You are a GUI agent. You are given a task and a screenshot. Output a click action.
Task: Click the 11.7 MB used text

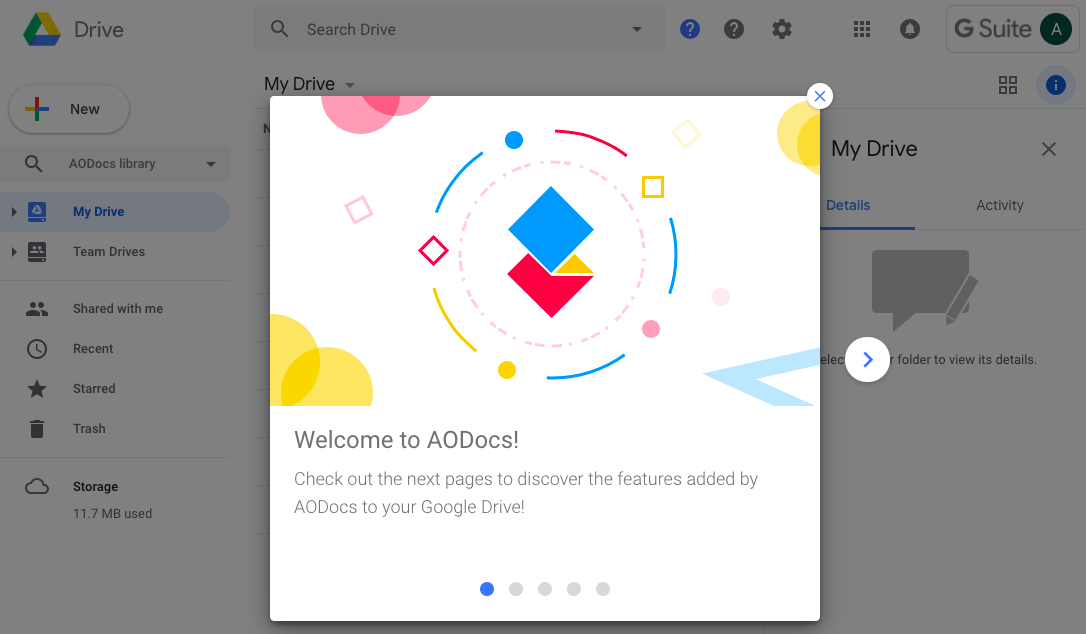112,513
